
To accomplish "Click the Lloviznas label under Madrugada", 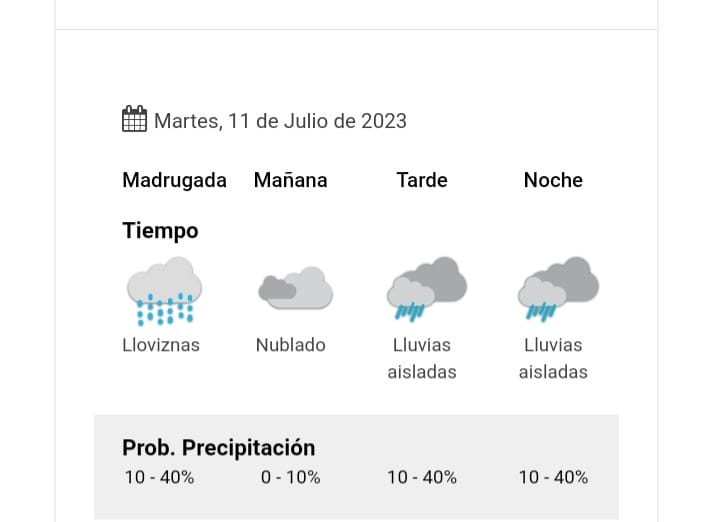I will pyautogui.click(x=161, y=345).
